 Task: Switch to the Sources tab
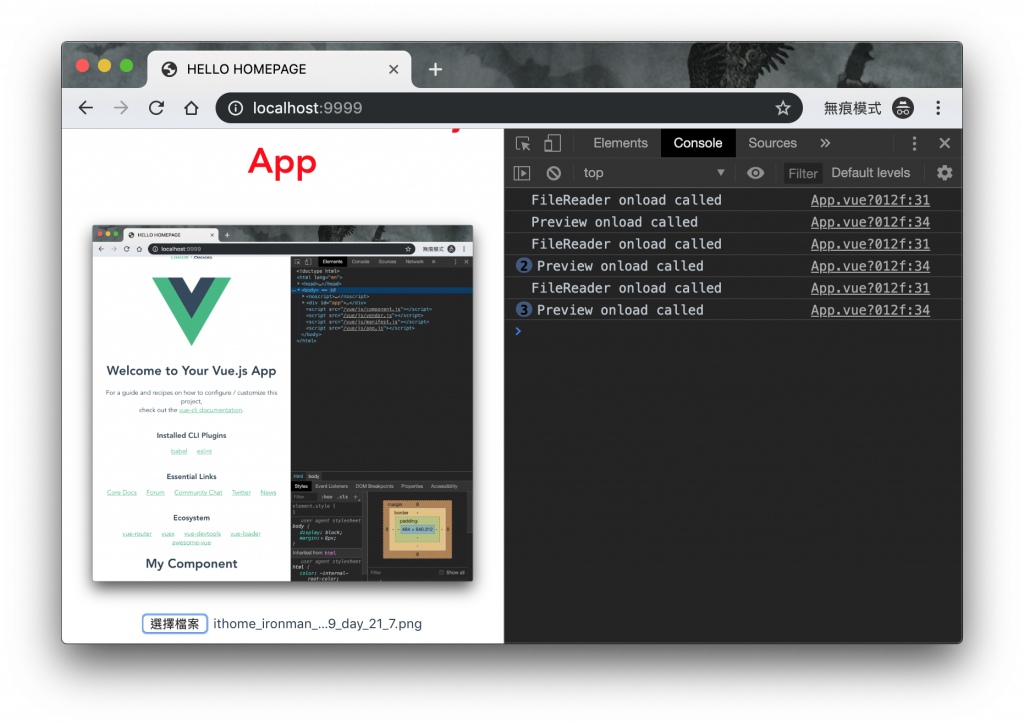pos(772,143)
